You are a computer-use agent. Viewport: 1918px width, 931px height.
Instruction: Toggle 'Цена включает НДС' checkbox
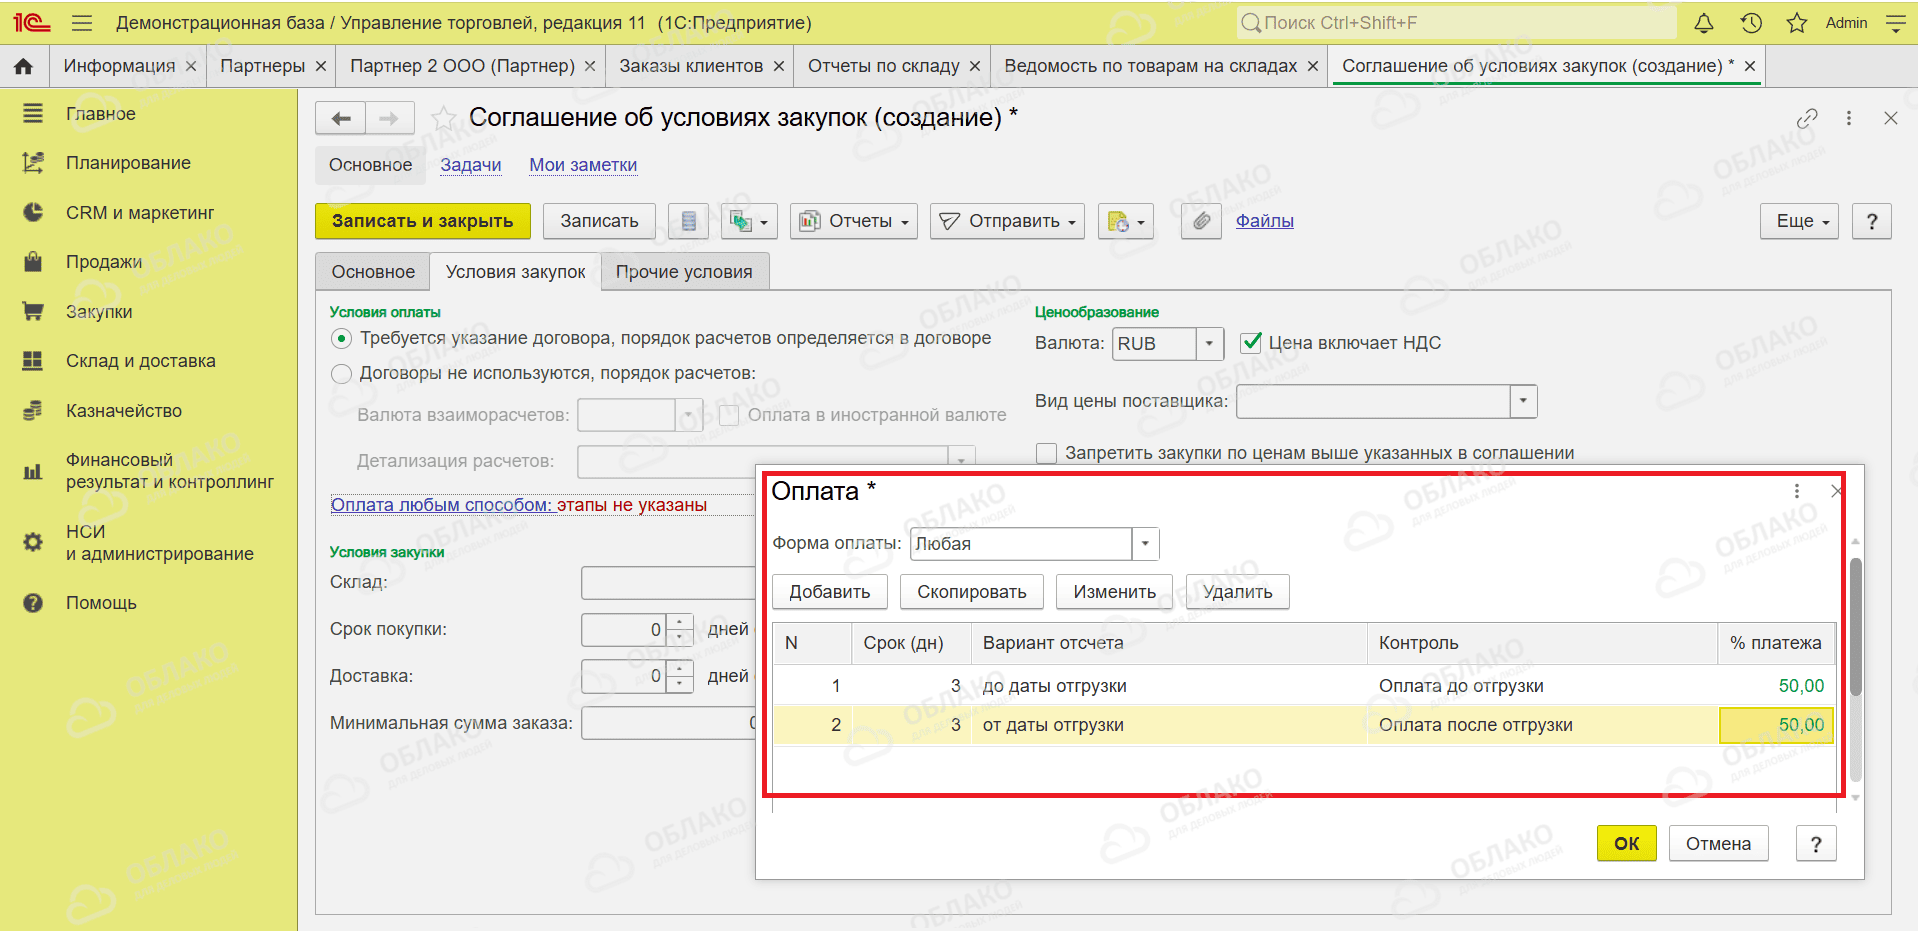tap(1250, 343)
